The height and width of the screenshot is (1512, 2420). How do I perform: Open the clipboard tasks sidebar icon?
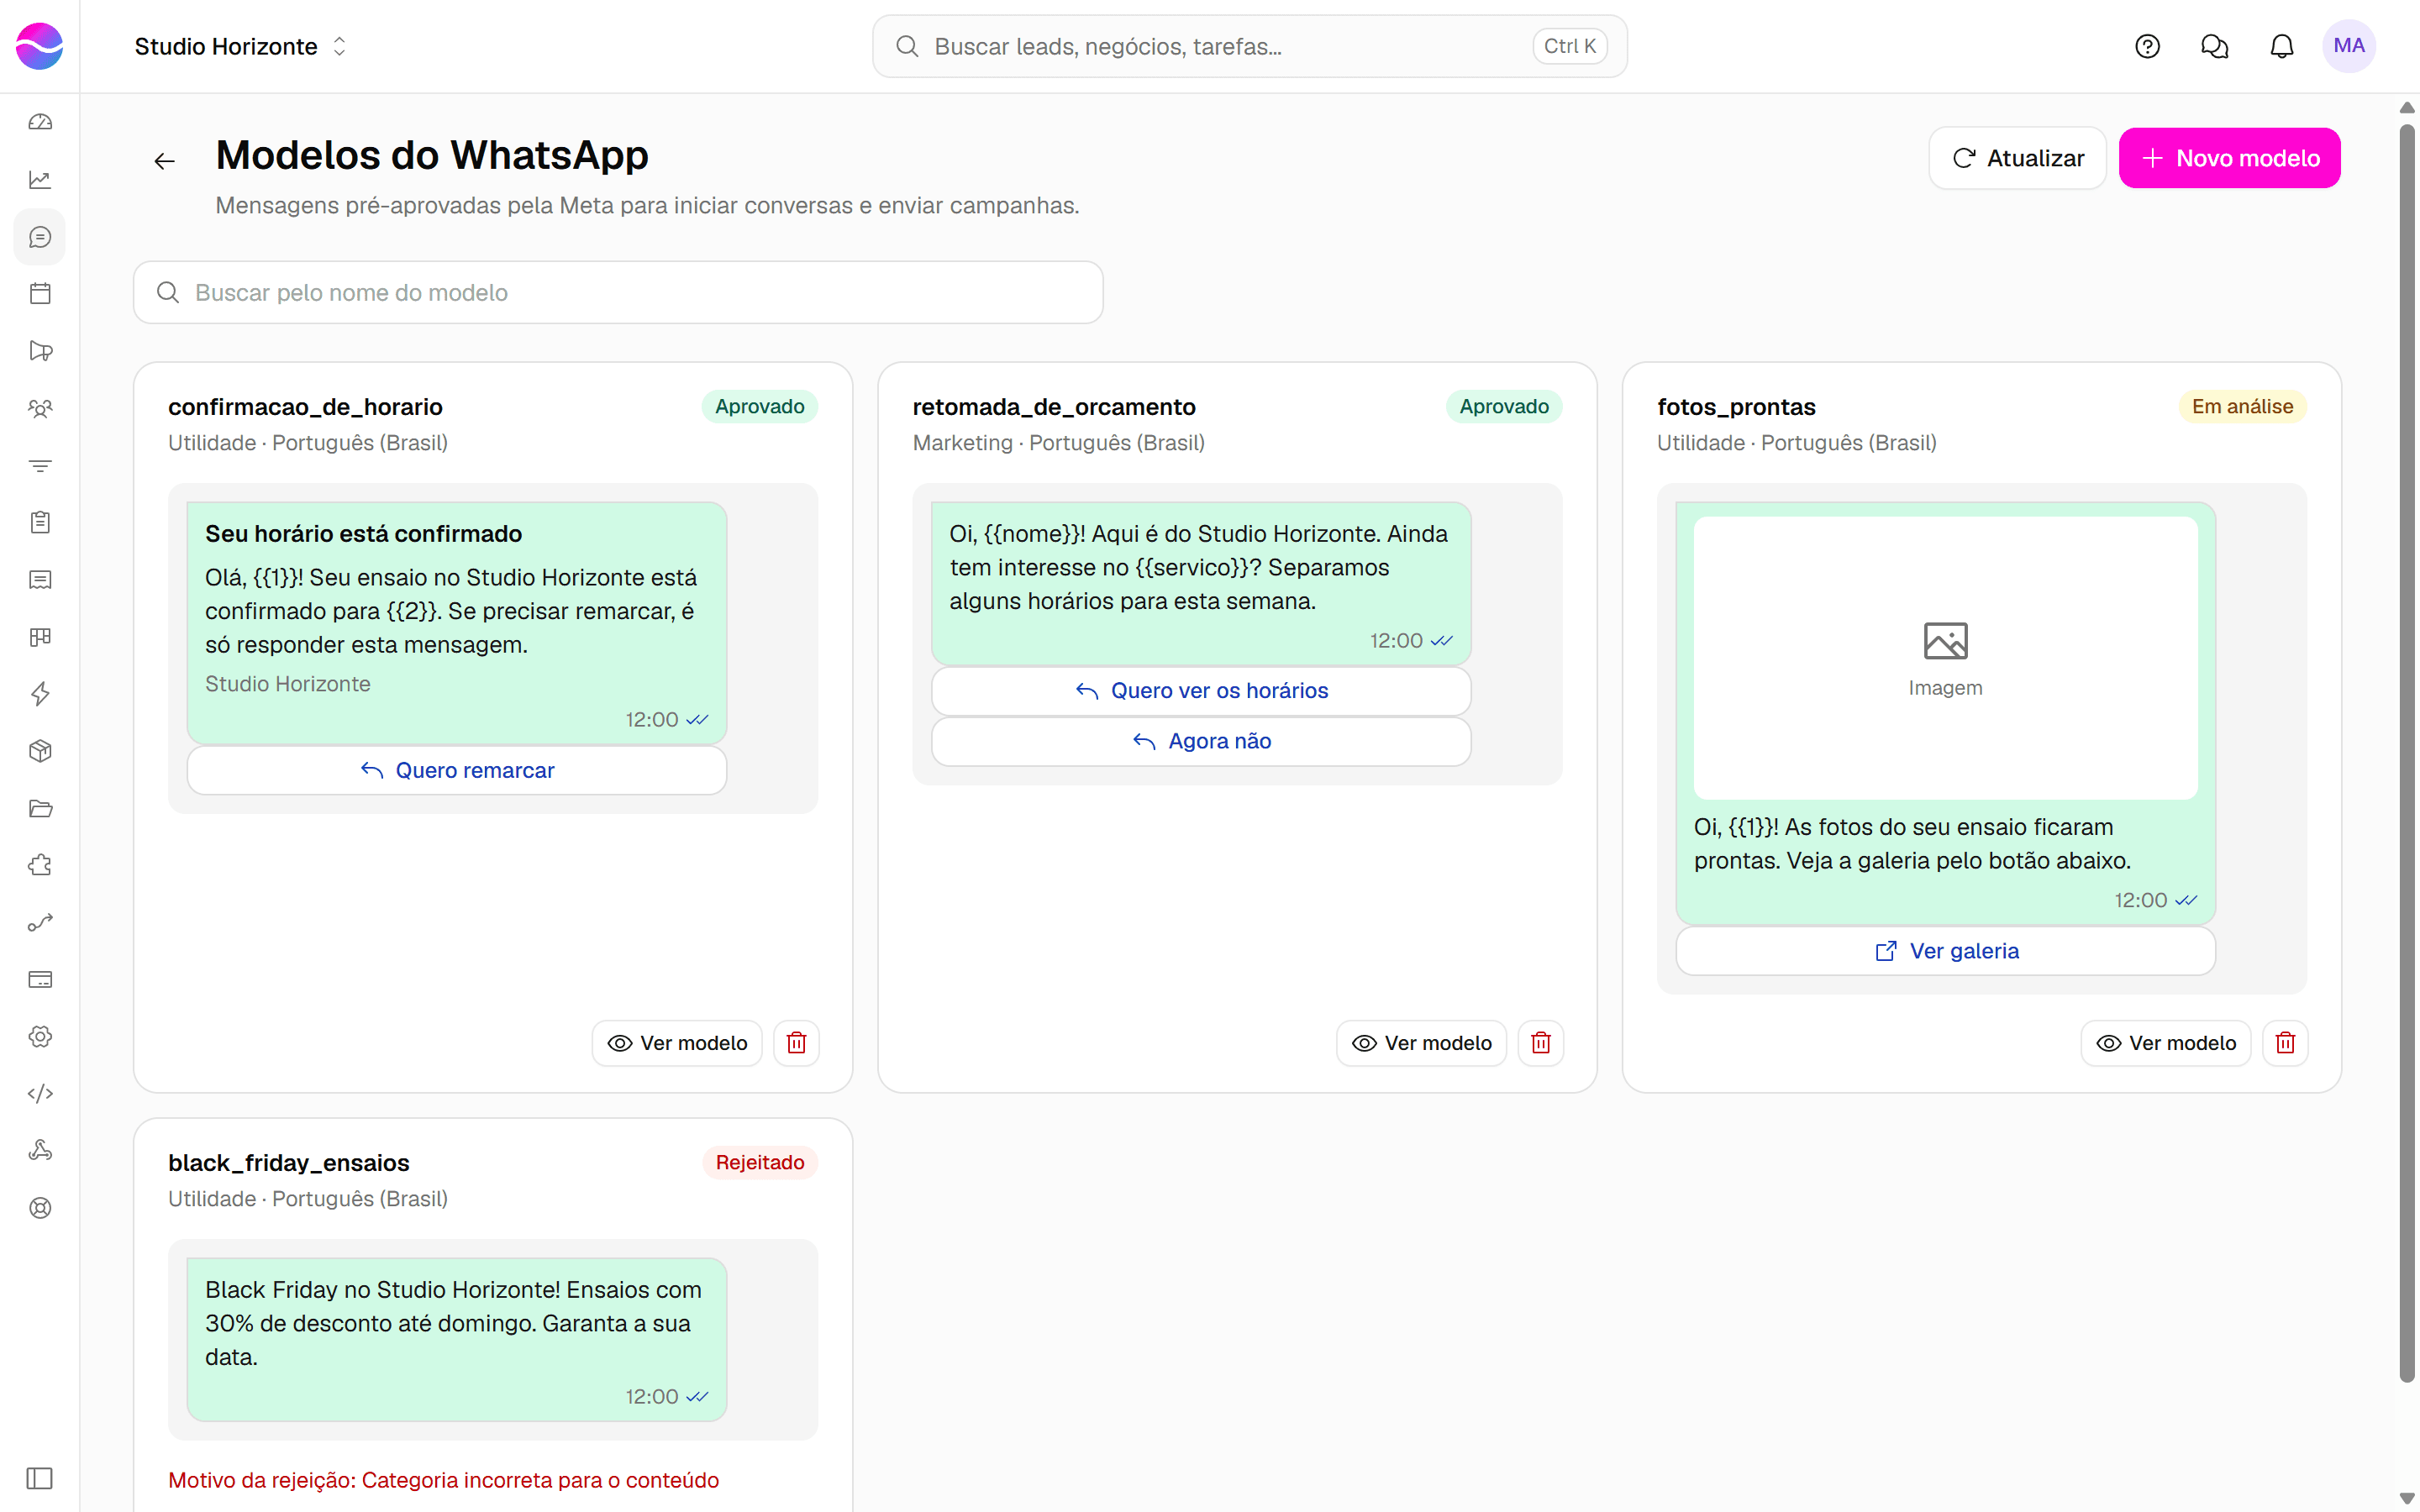point(40,522)
